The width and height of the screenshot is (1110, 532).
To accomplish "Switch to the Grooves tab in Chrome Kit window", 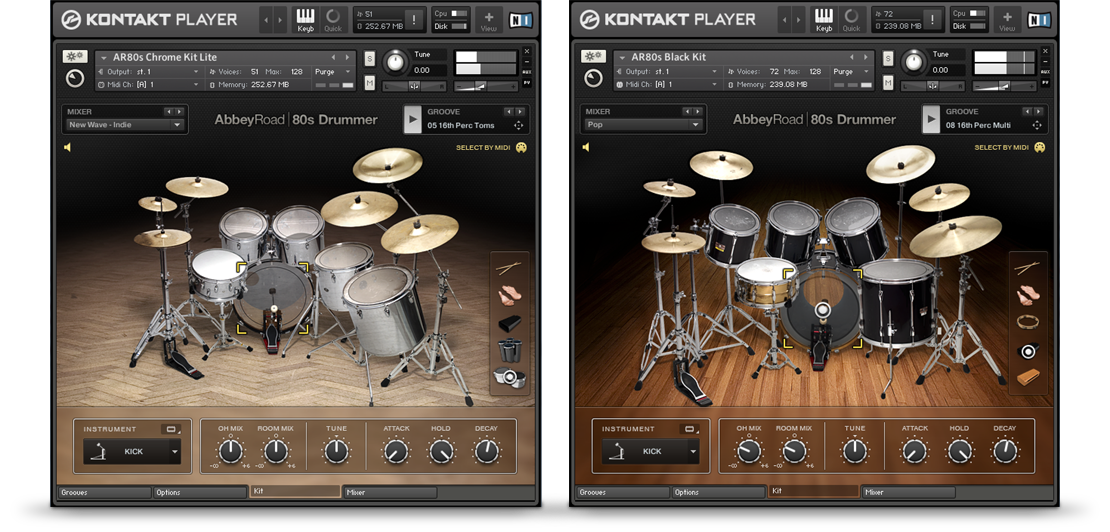I will [104, 492].
